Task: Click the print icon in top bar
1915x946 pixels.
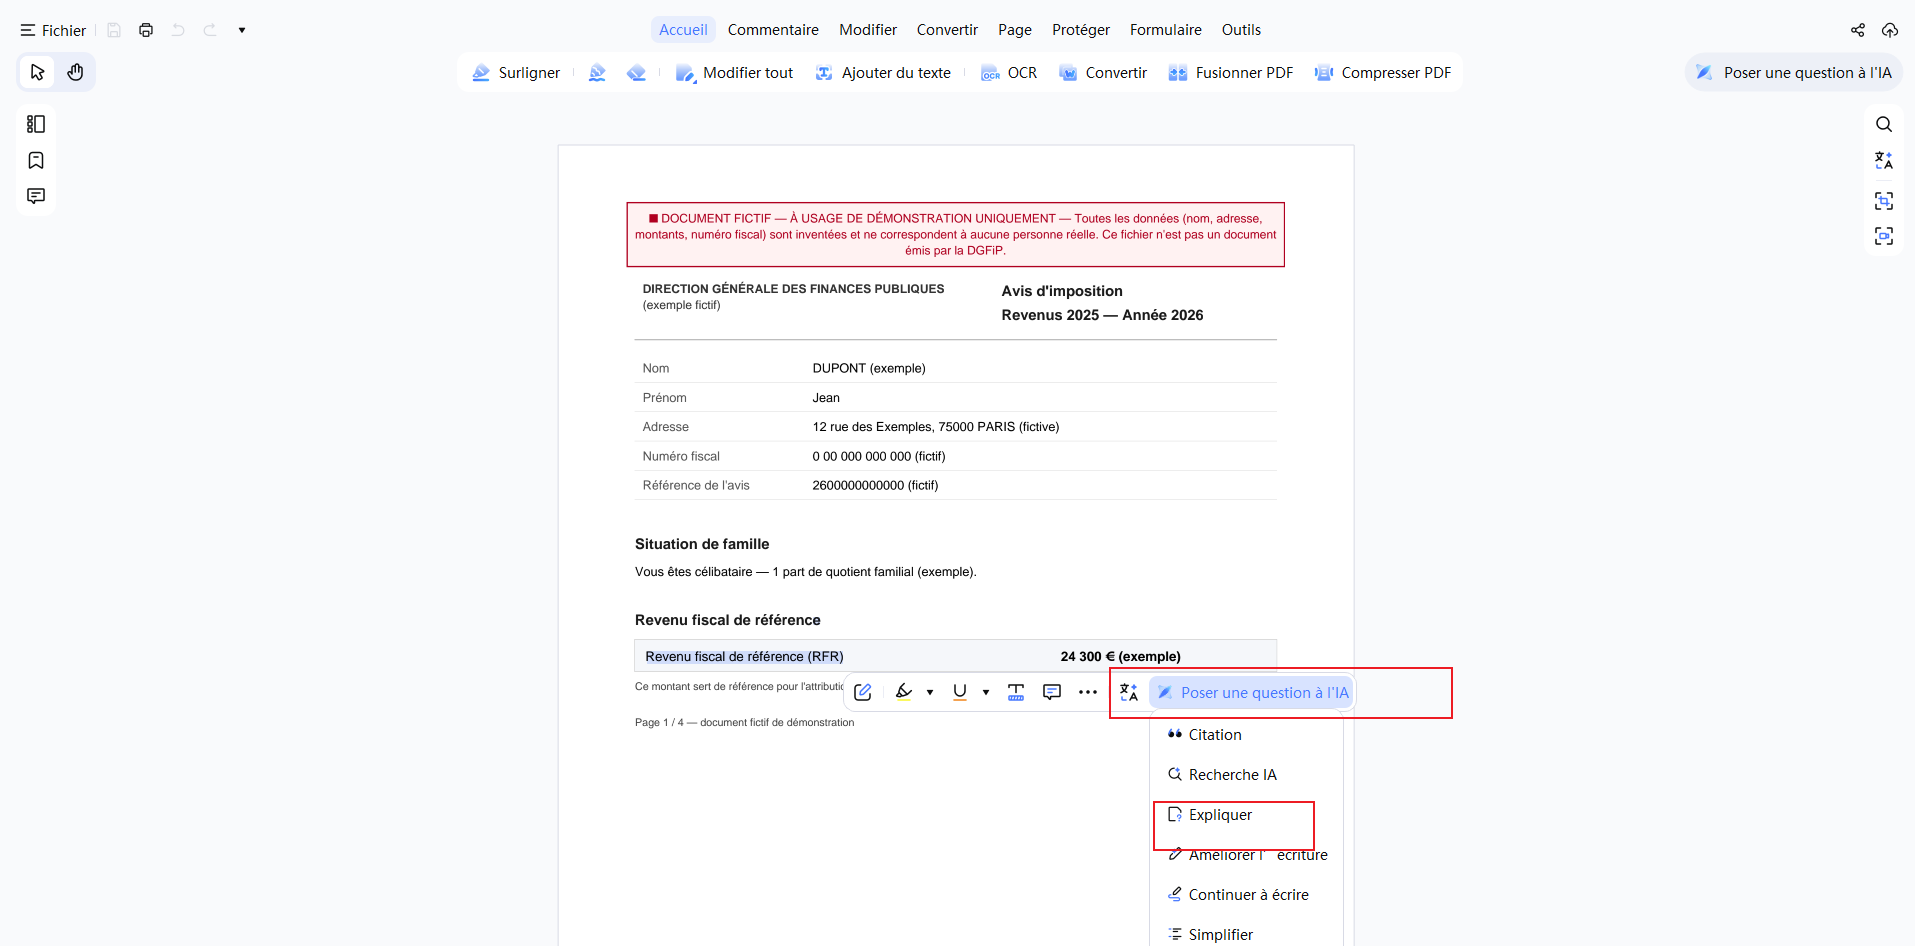Action: 146,30
